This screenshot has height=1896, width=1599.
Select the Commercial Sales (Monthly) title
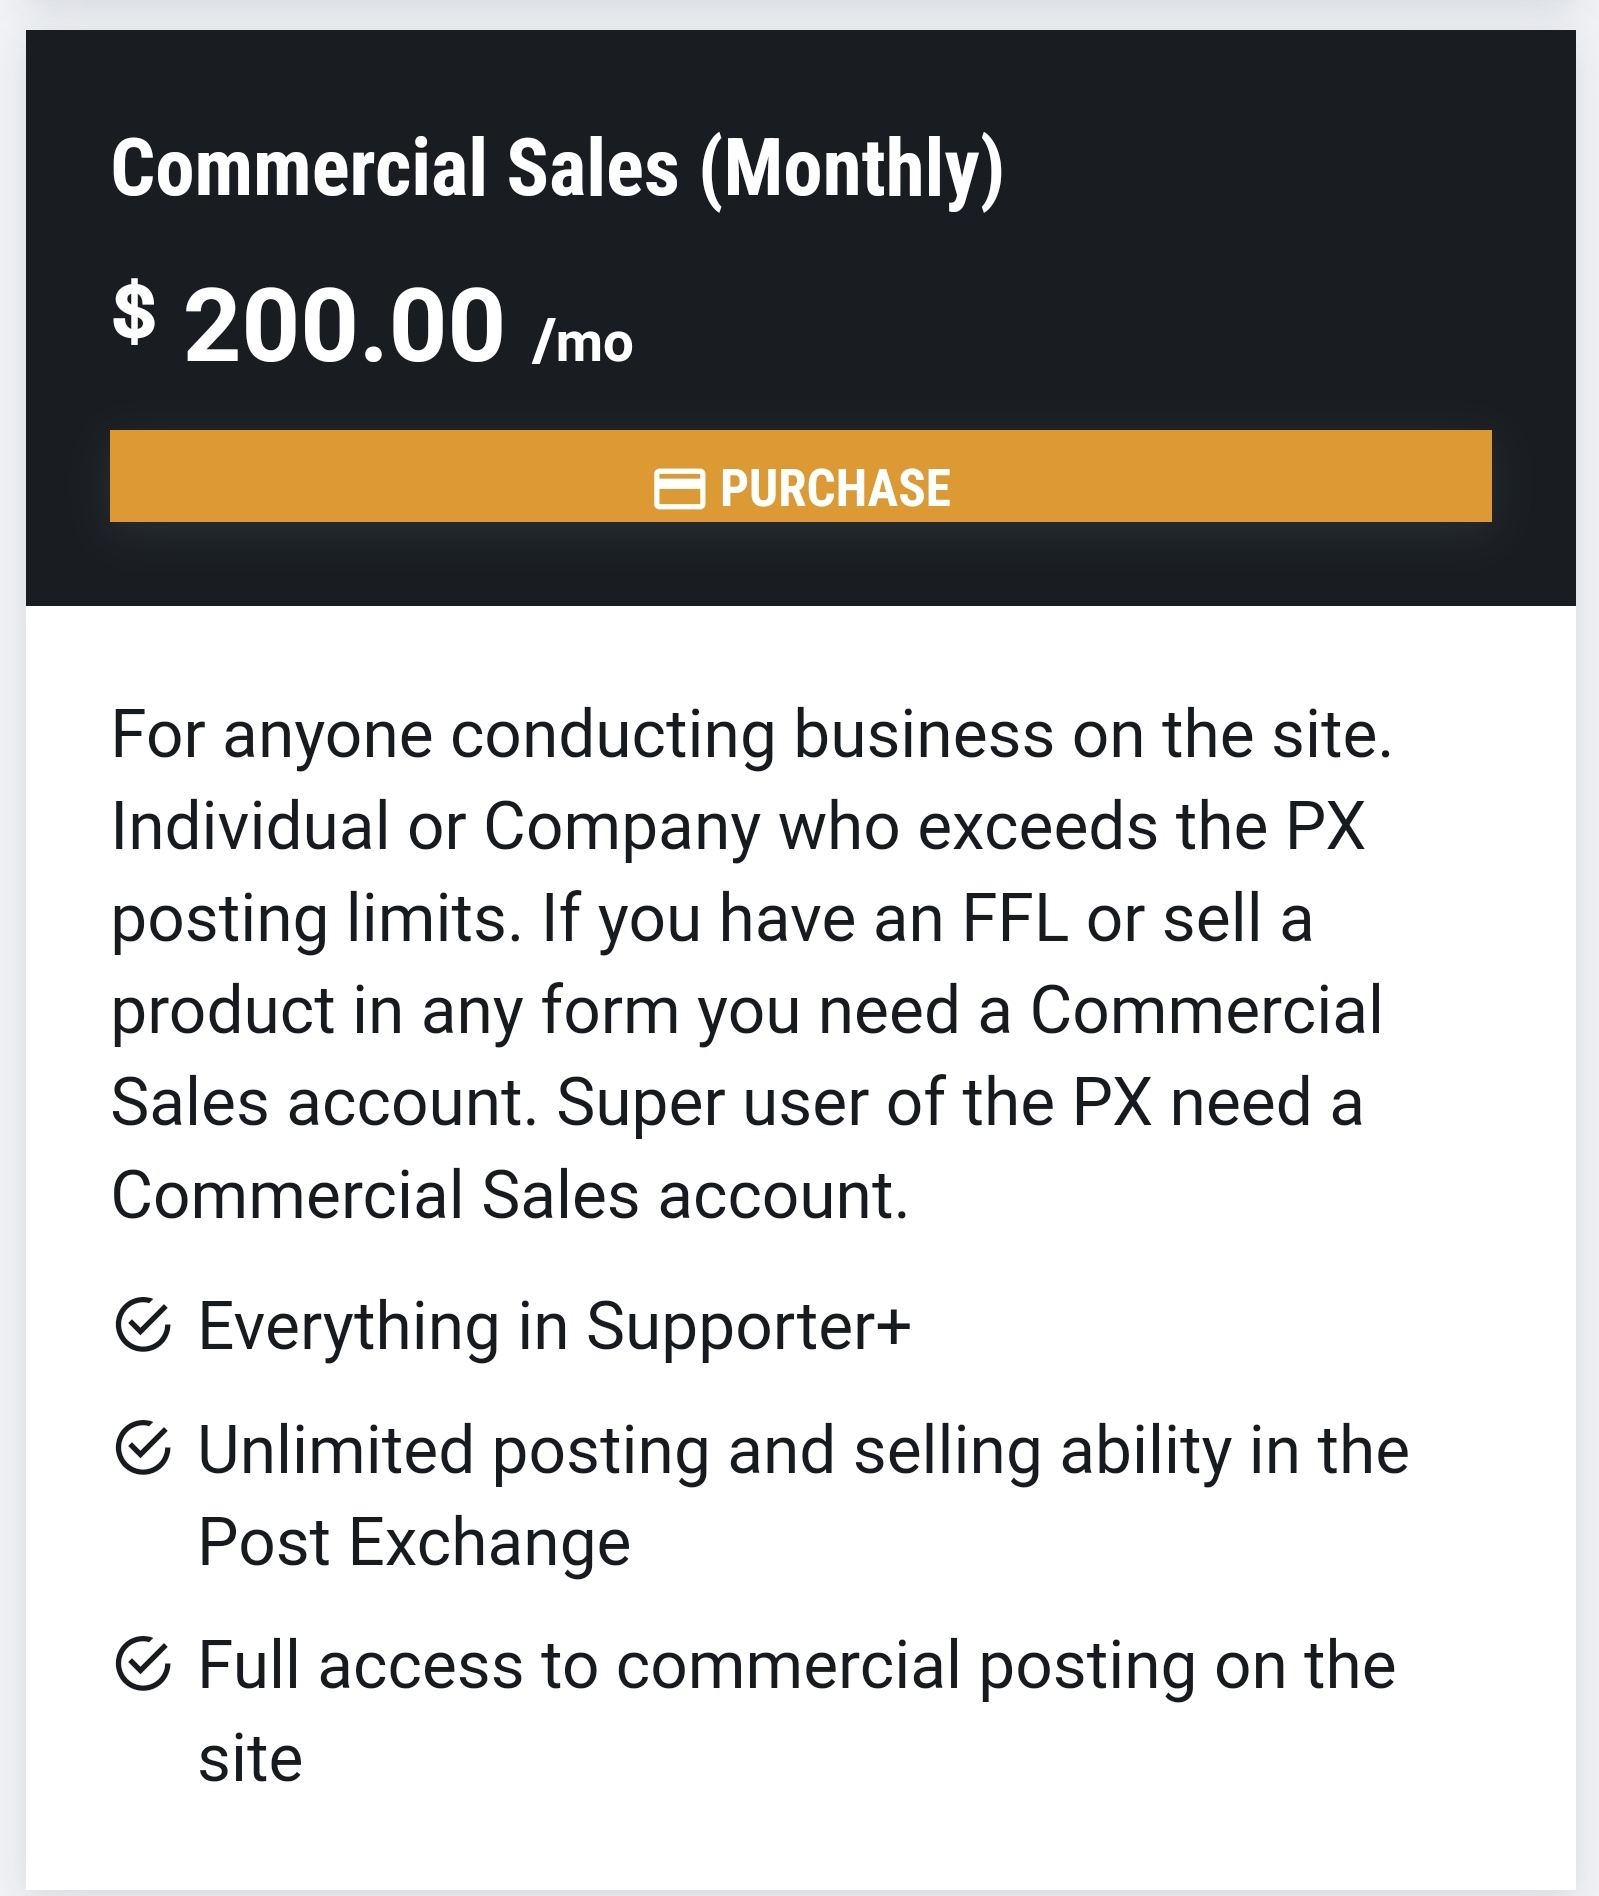[x=556, y=168]
